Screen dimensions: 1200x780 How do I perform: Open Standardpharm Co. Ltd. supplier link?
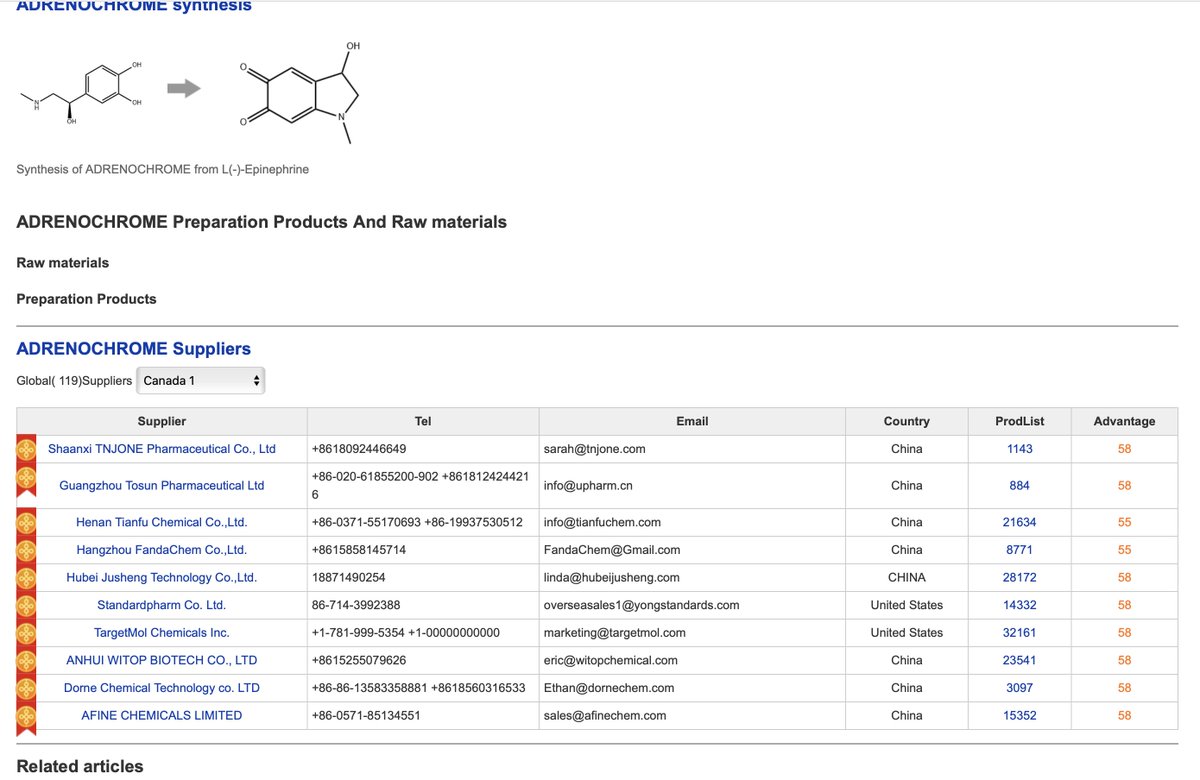[x=162, y=605]
